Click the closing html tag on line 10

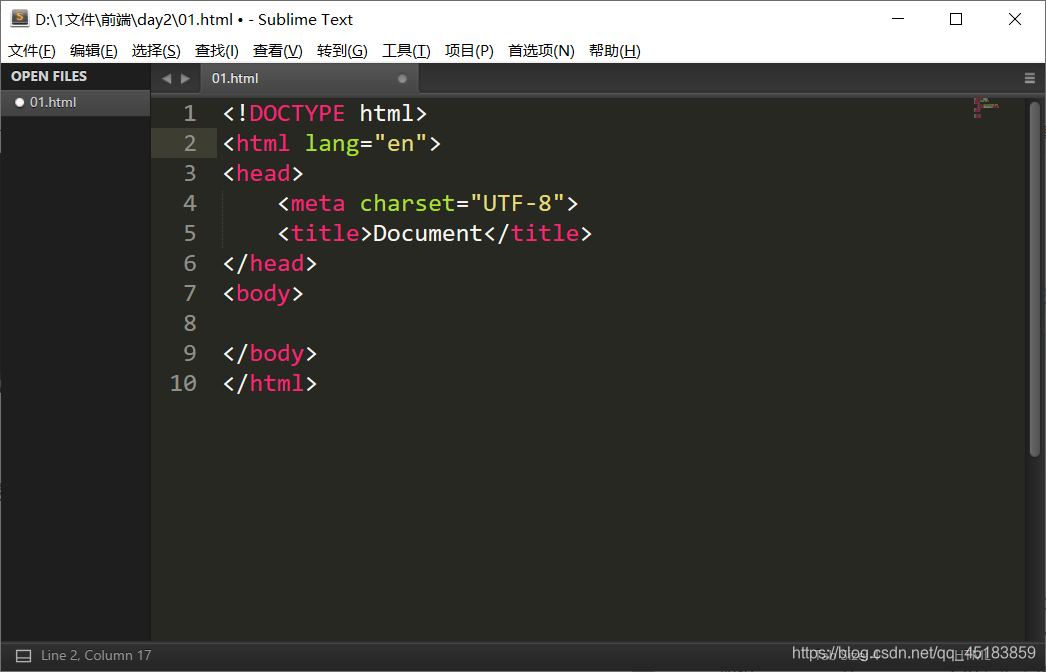click(x=270, y=383)
